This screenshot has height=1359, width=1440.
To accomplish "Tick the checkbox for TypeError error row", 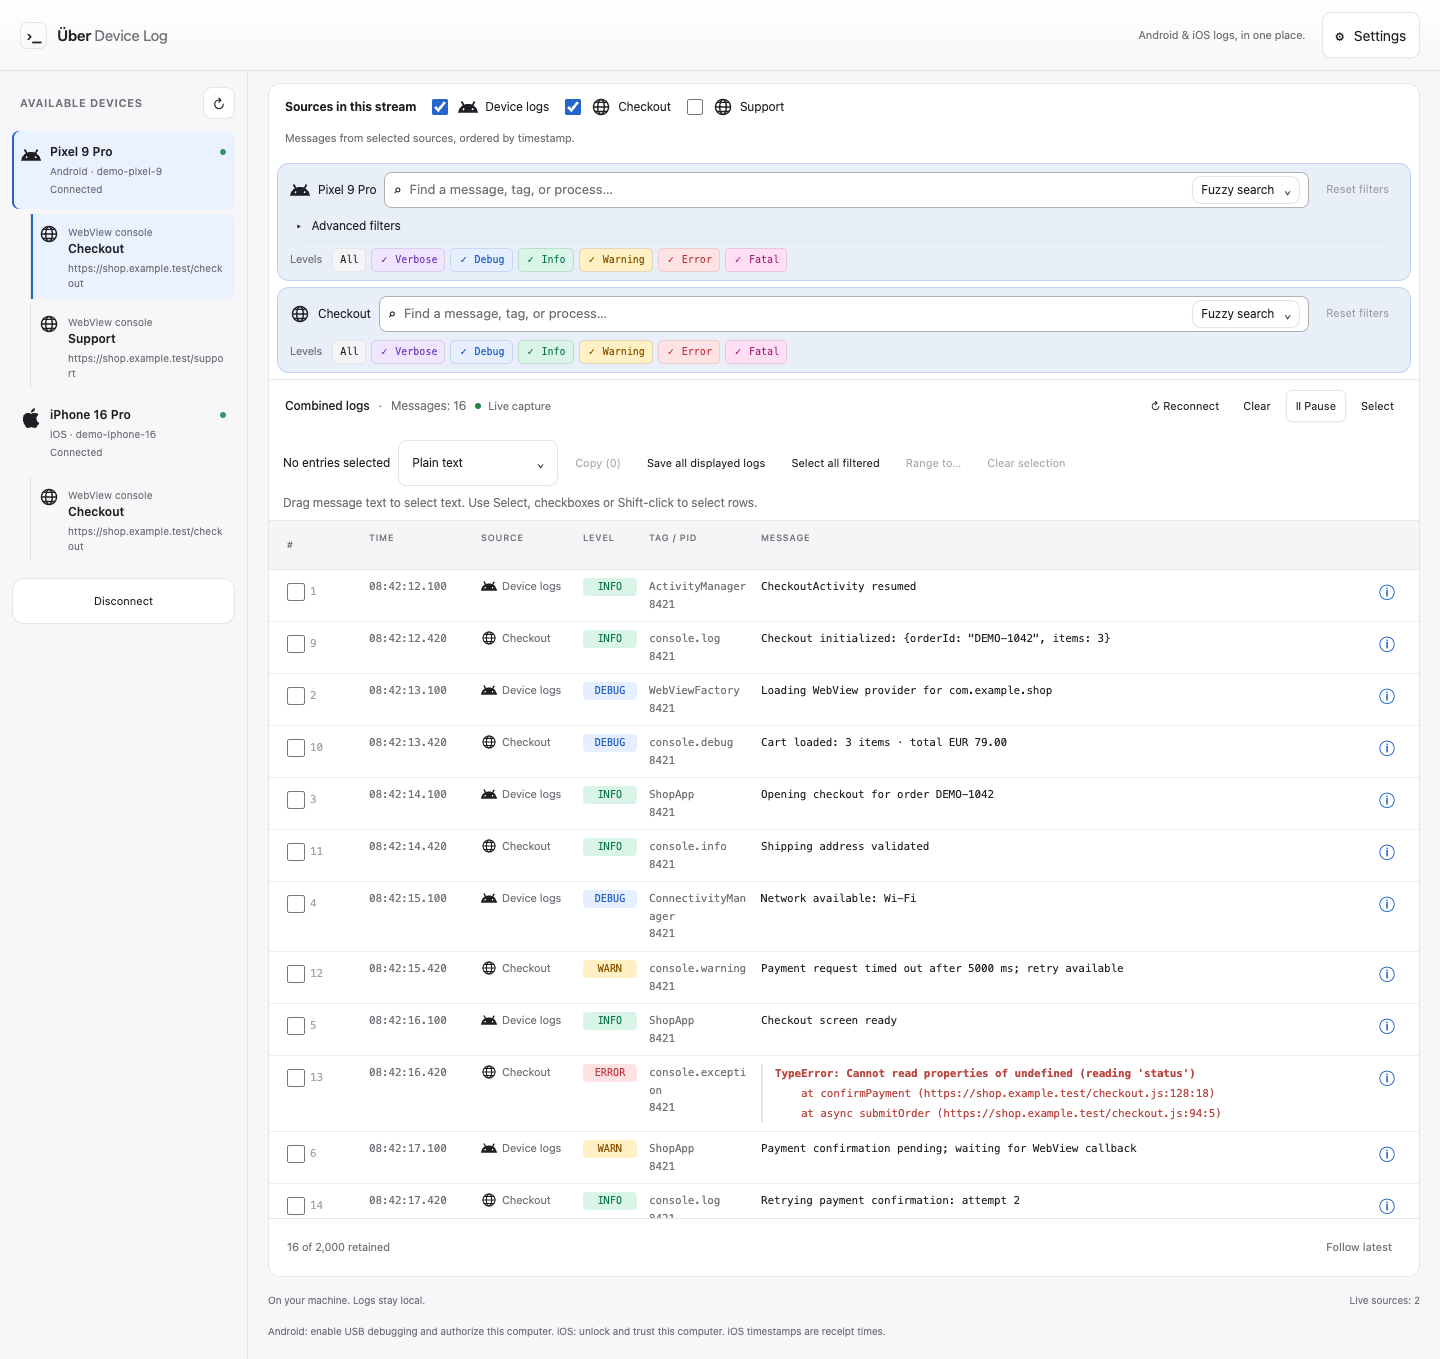I will [x=296, y=1078].
